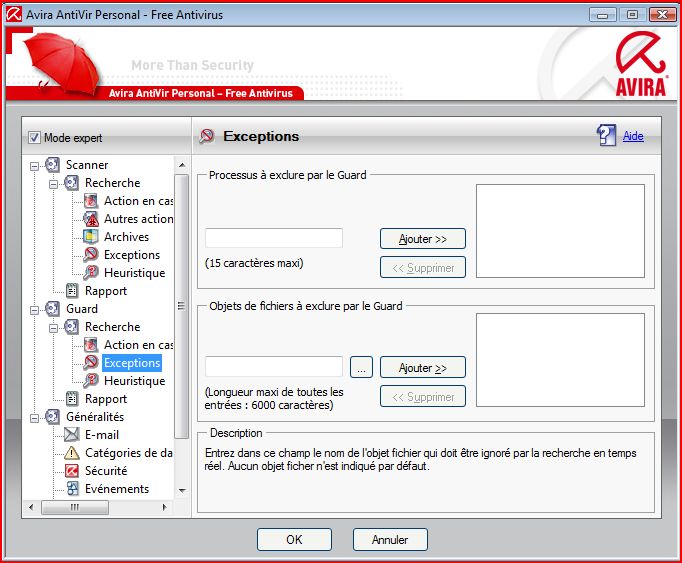Click the Scanner Rapport document icon

[x=72, y=291]
